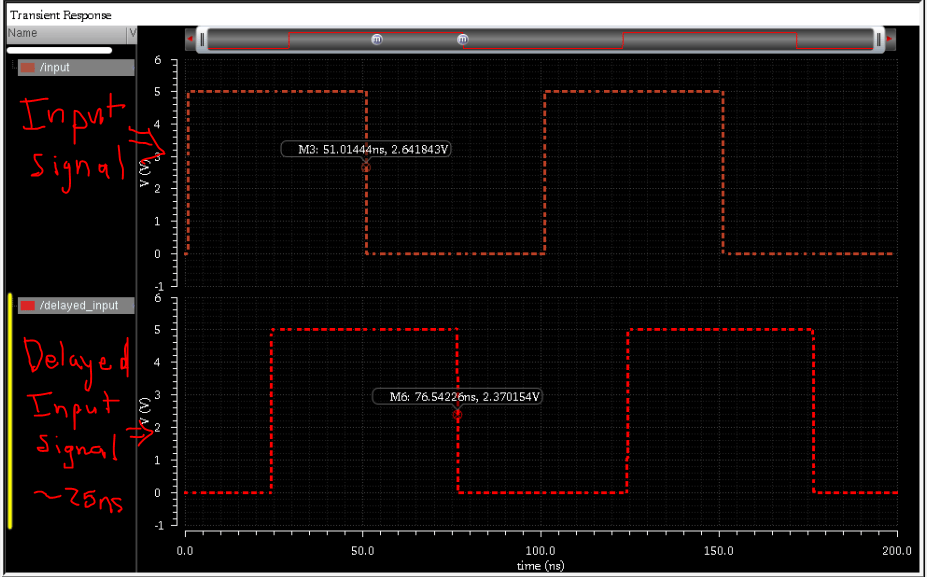Expand the /delayed_input tree item
The height and width of the screenshot is (577, 927).
[14, 306]
